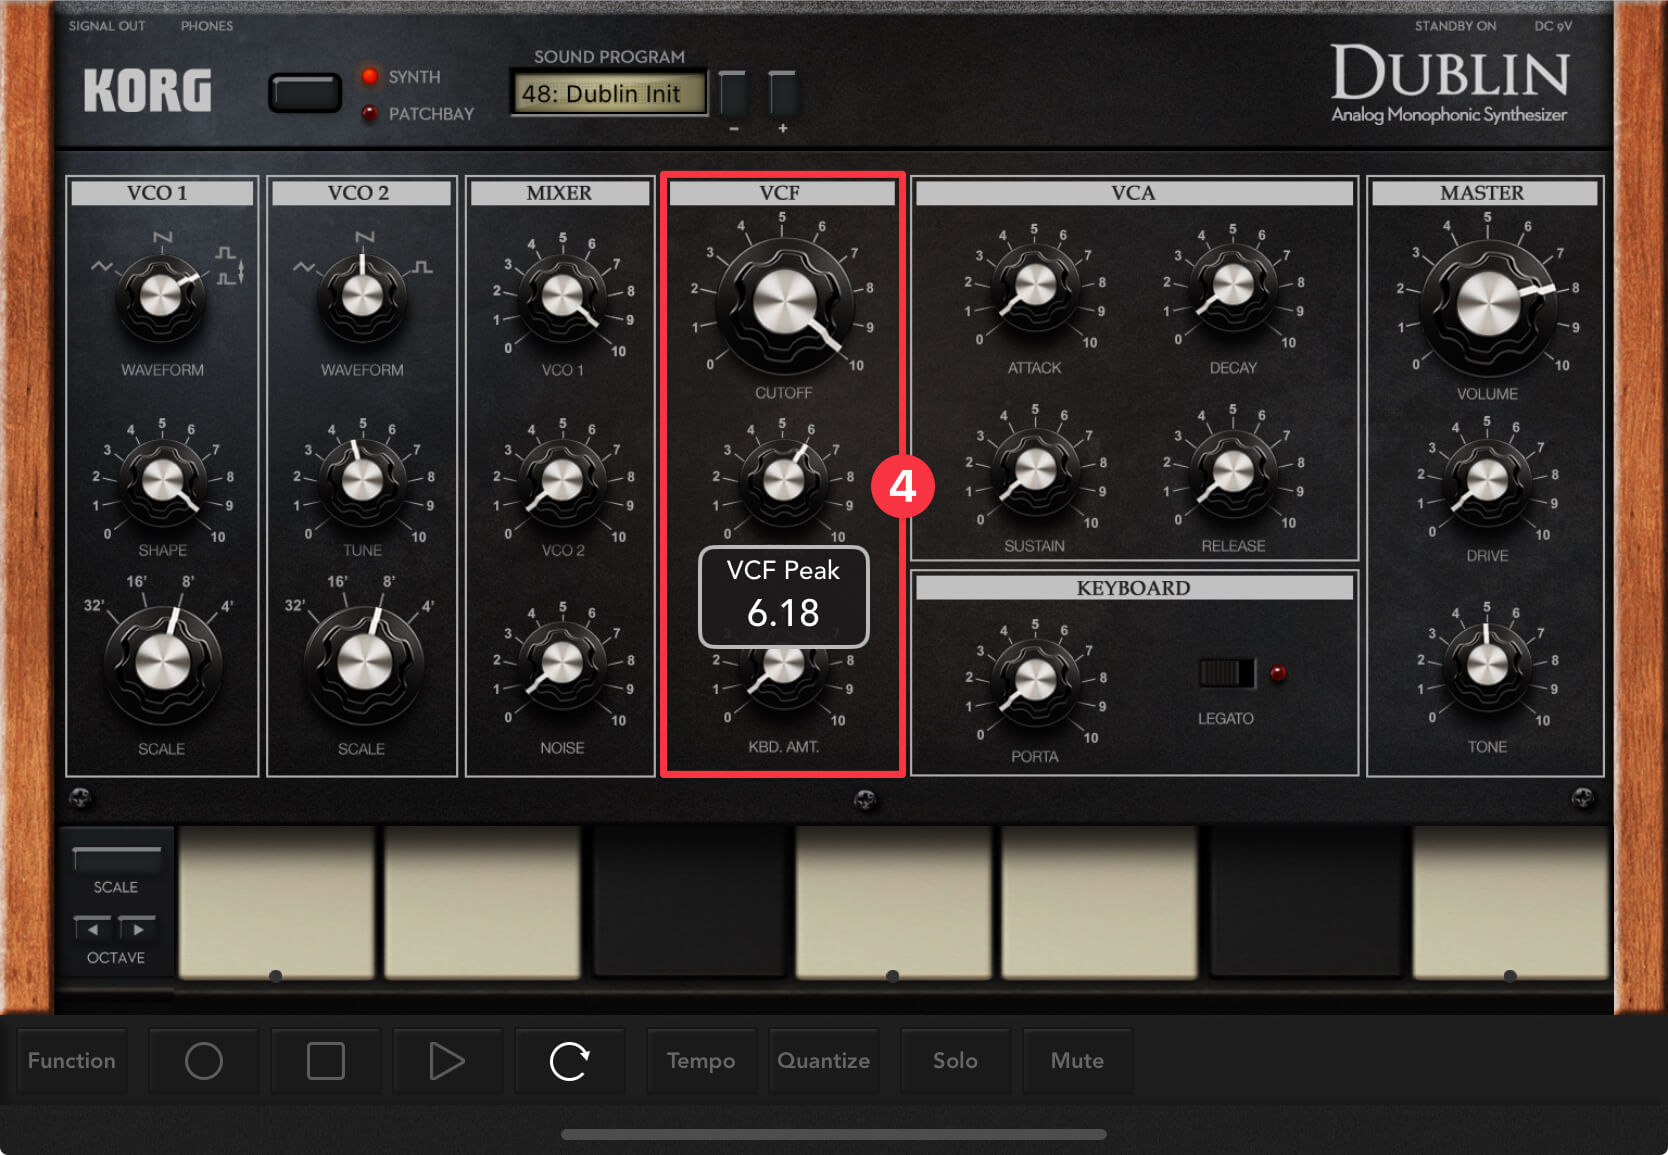Enable Solo mode
The image size is (1668, 1155).
click(x=955, y=1061)
